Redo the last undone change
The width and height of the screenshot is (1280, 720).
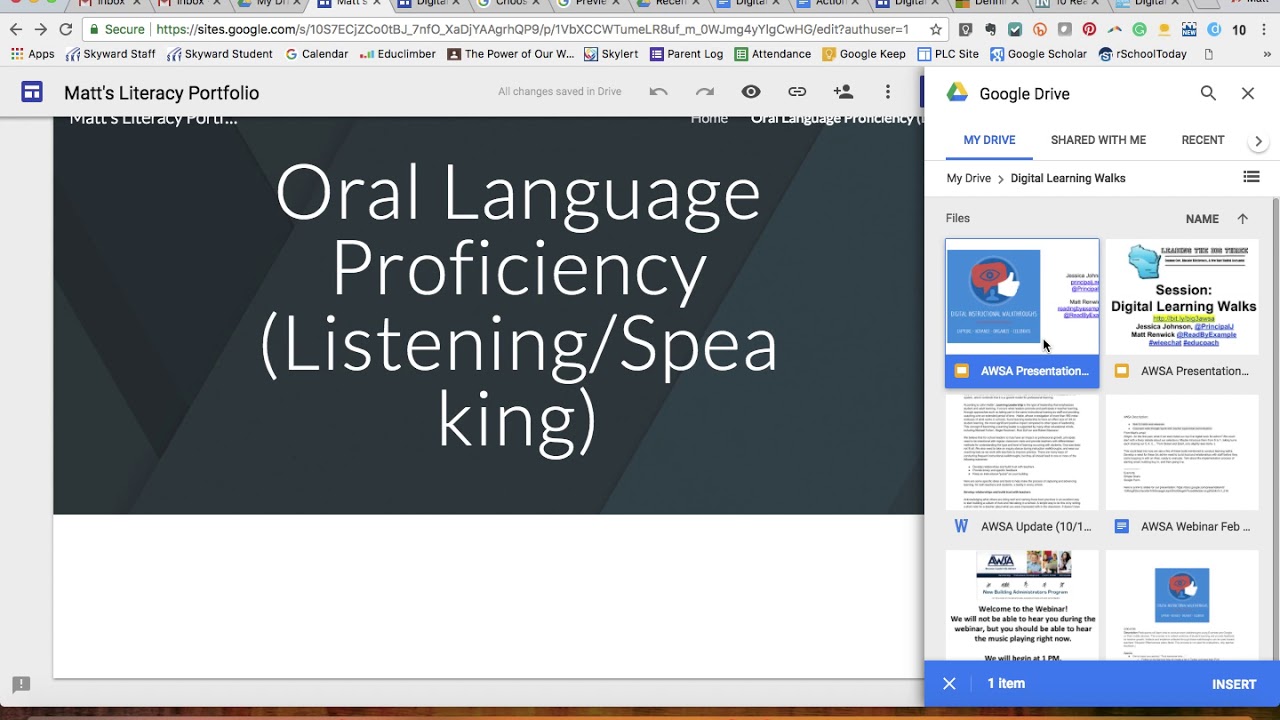[x=705, y=92]
